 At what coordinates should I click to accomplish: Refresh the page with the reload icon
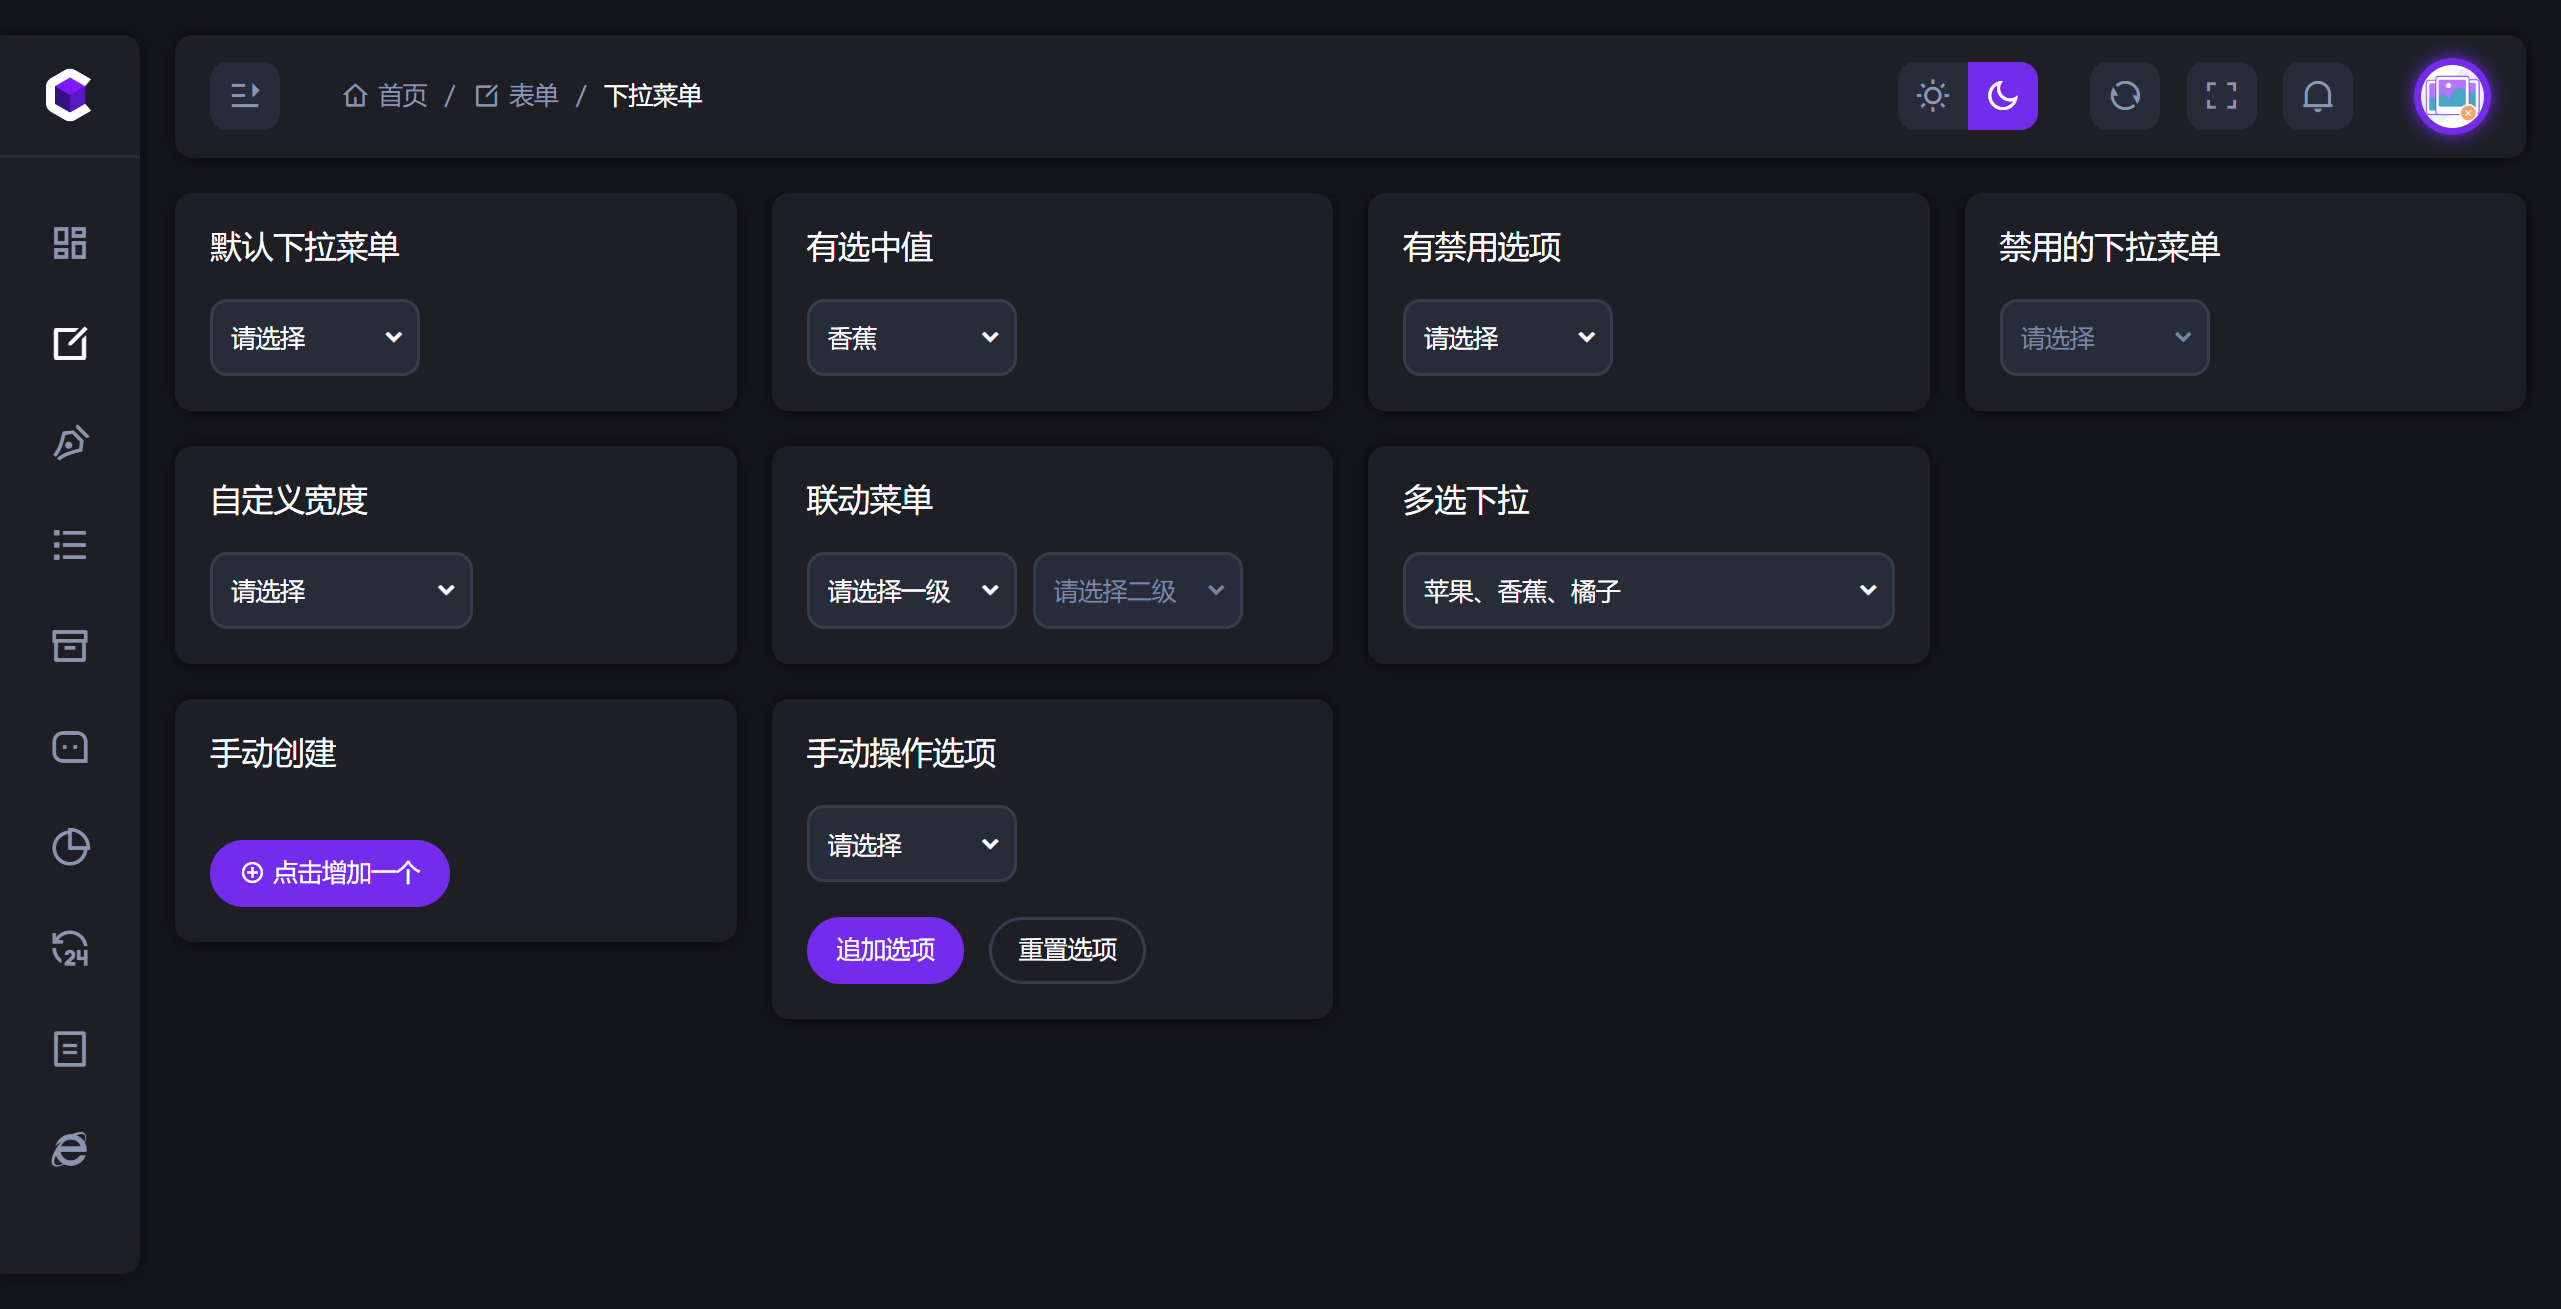tap(2124, 95)
